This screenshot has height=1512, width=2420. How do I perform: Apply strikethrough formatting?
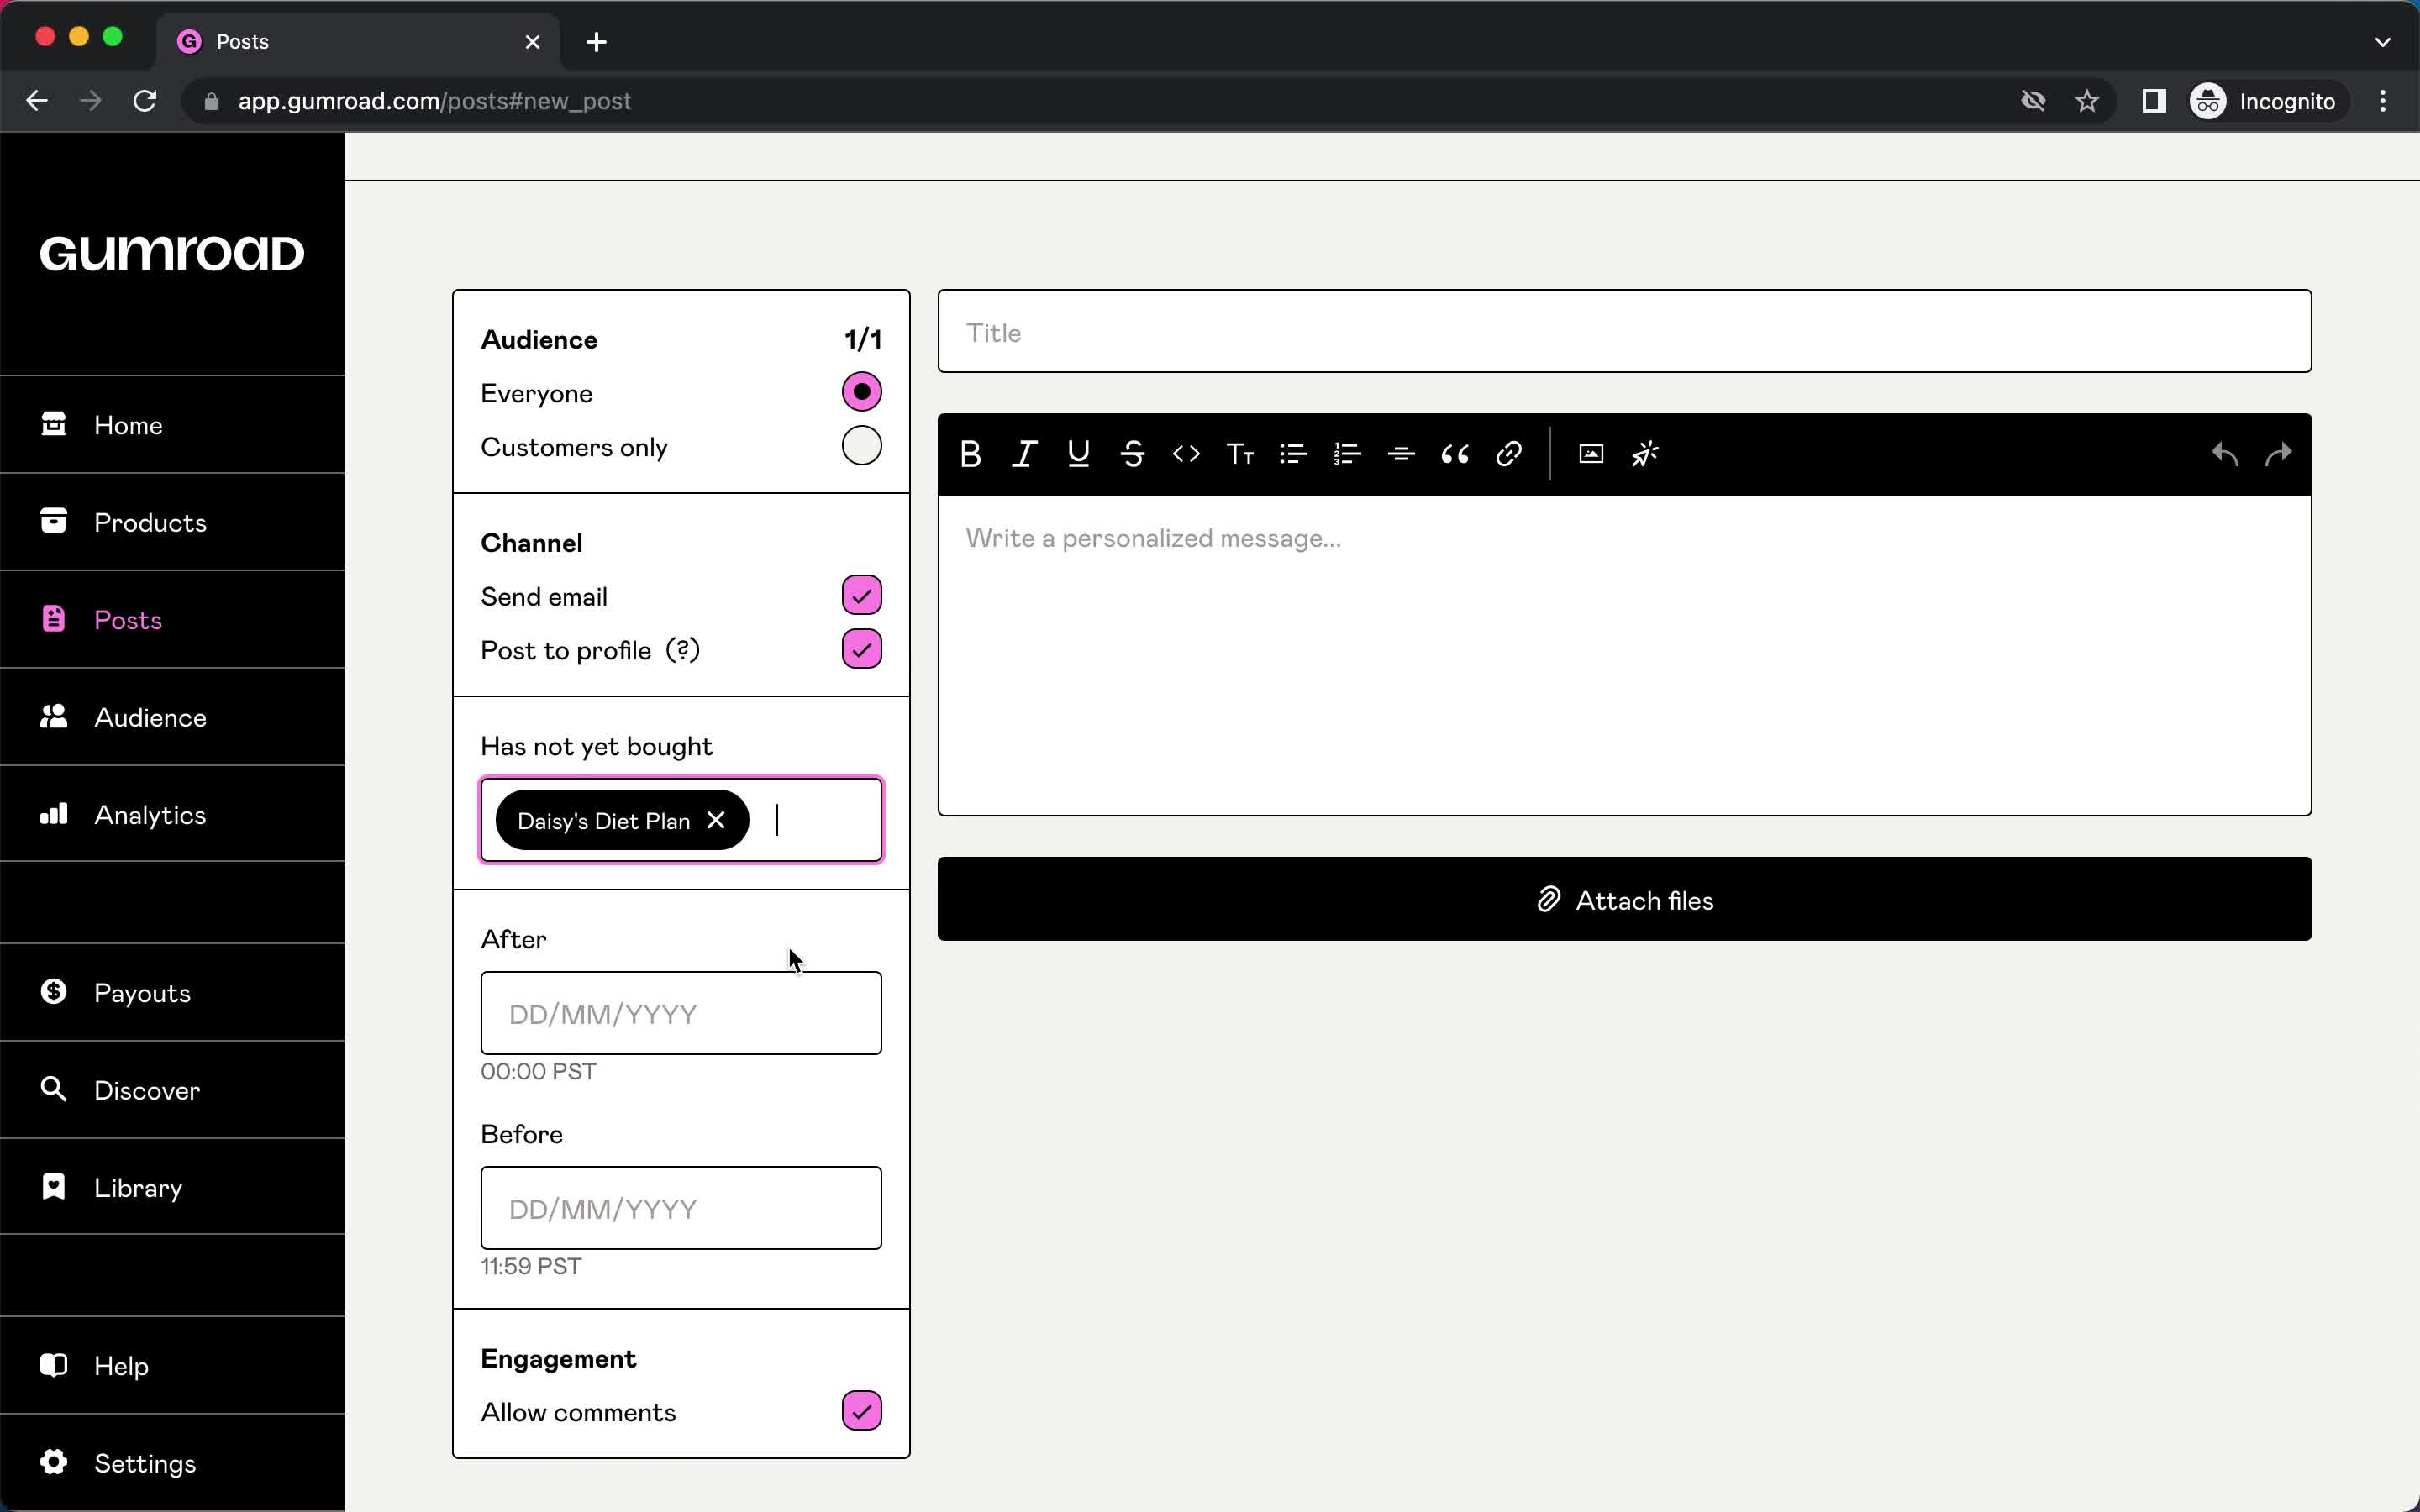coord(1132,454)
